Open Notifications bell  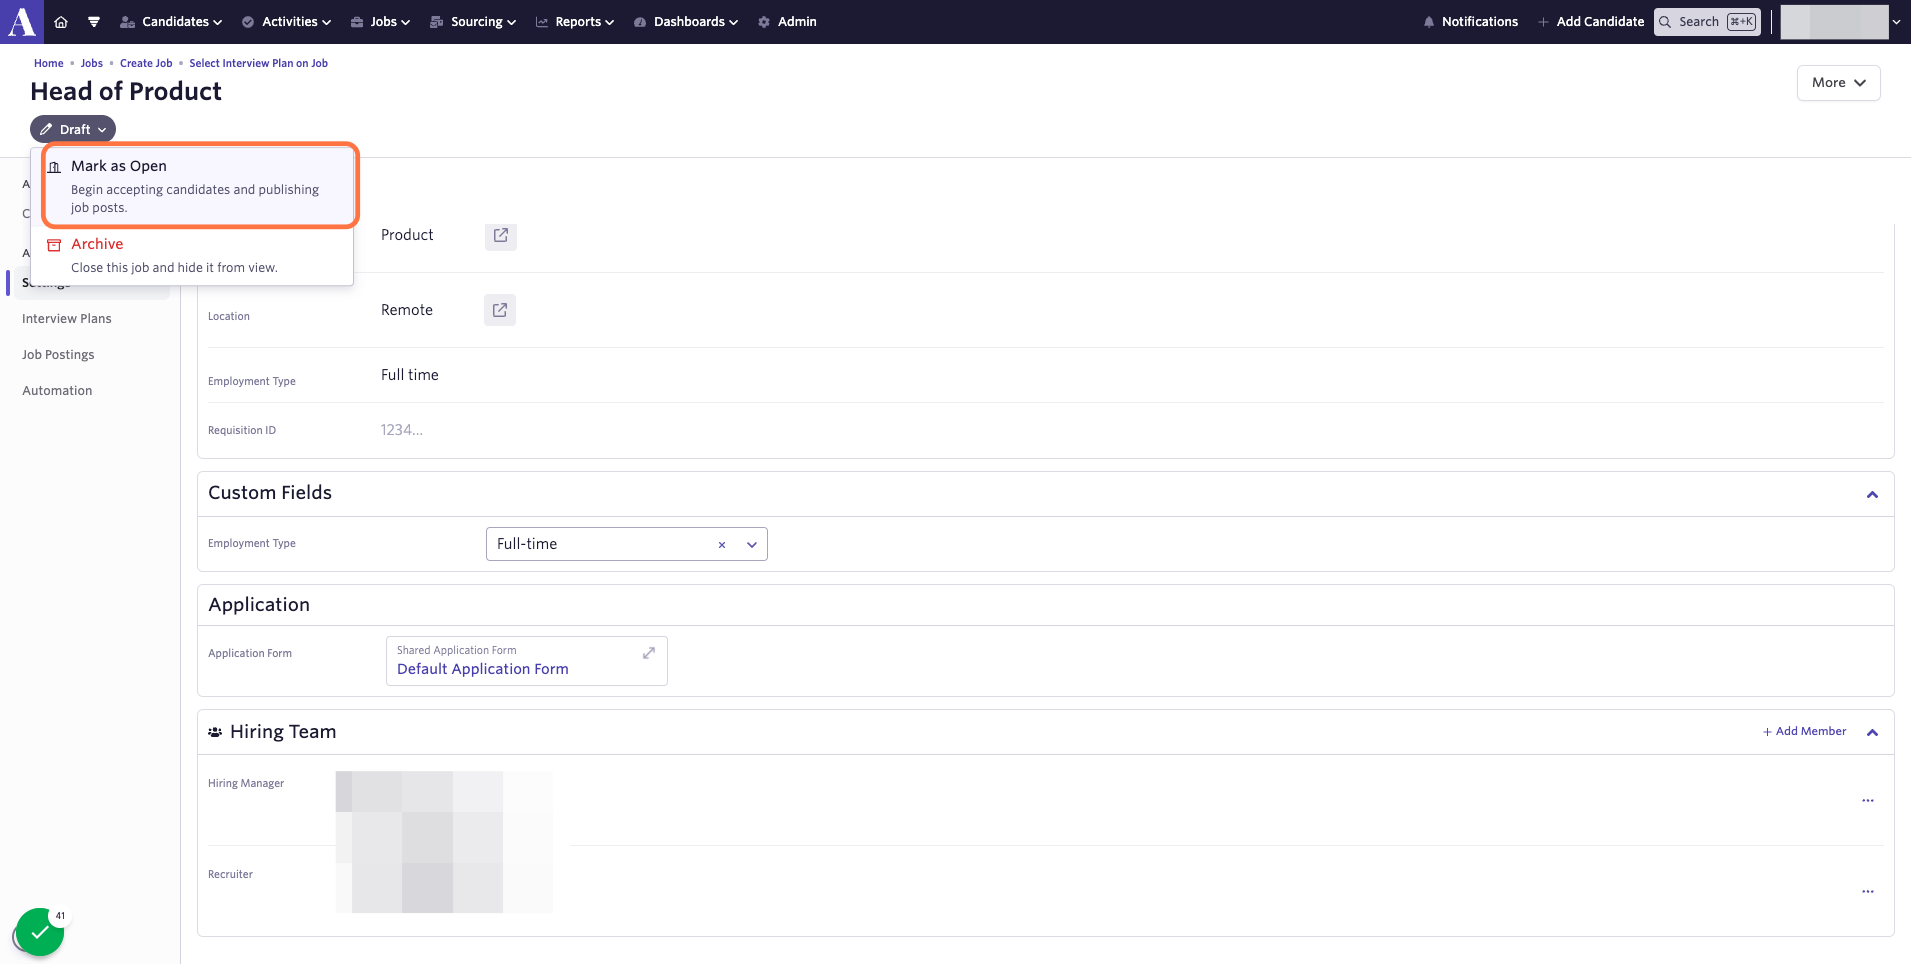1470,22
